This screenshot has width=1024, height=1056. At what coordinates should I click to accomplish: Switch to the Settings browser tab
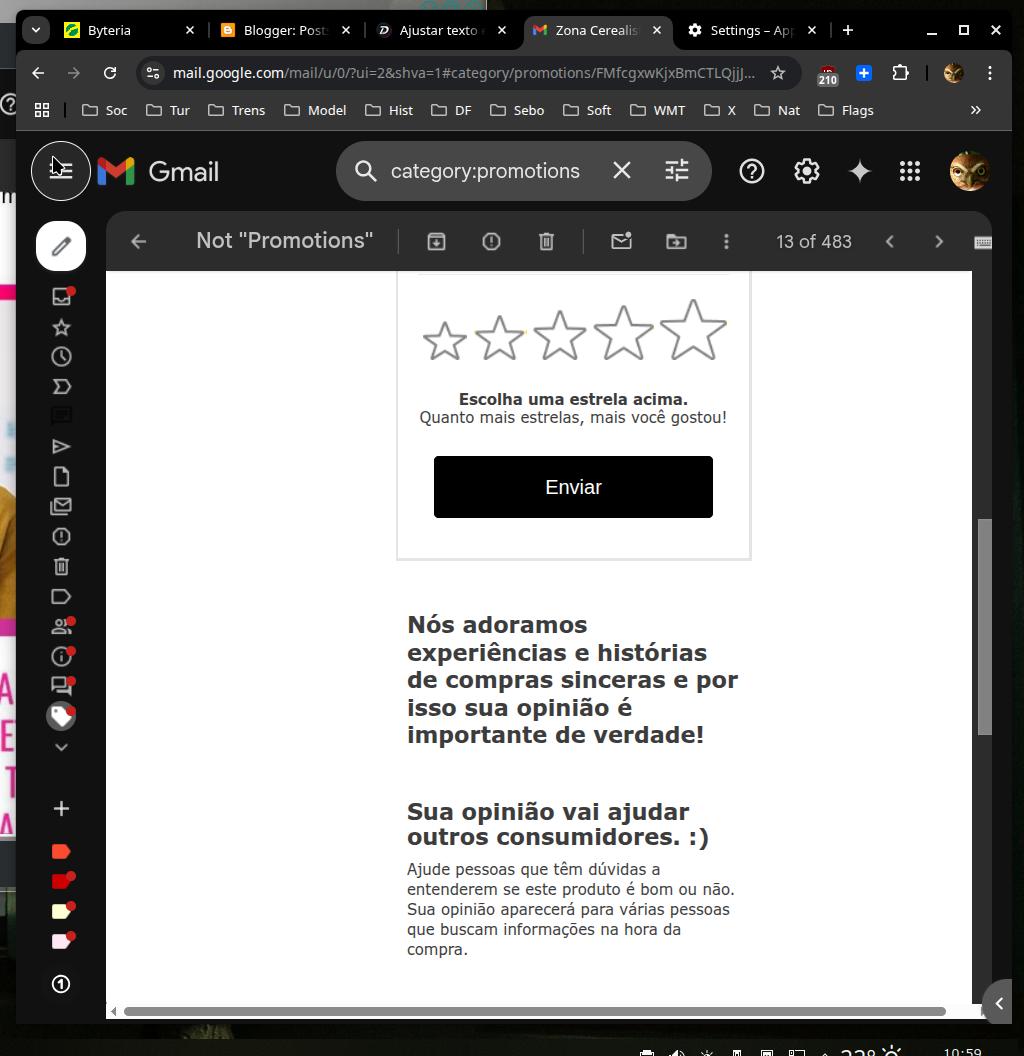[x=750, y=30]
